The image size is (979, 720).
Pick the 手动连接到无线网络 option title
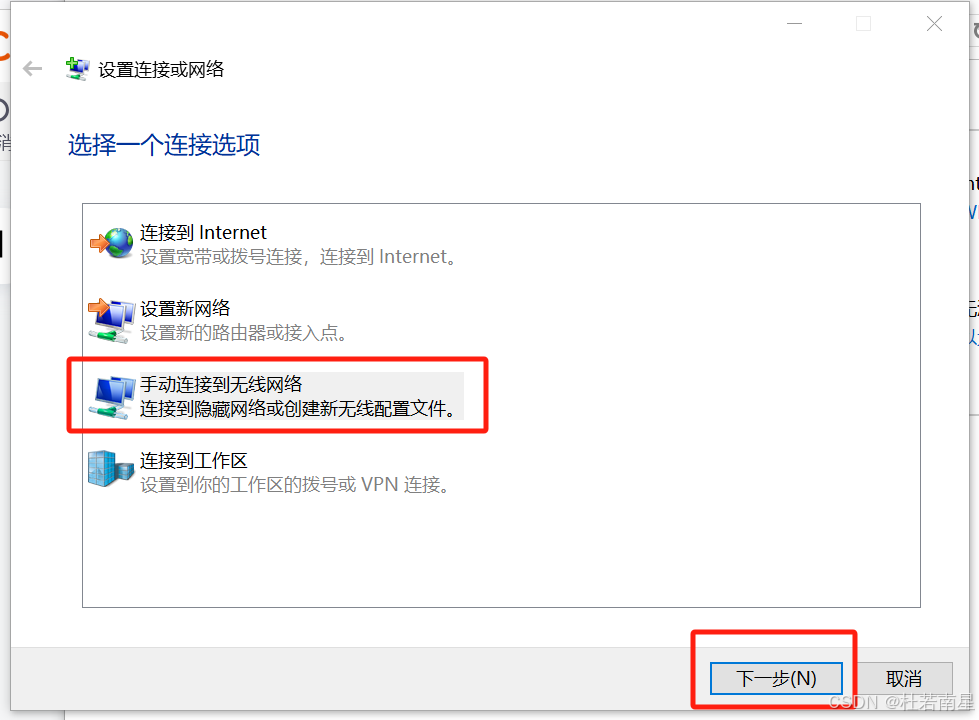[x=221, y=384]
